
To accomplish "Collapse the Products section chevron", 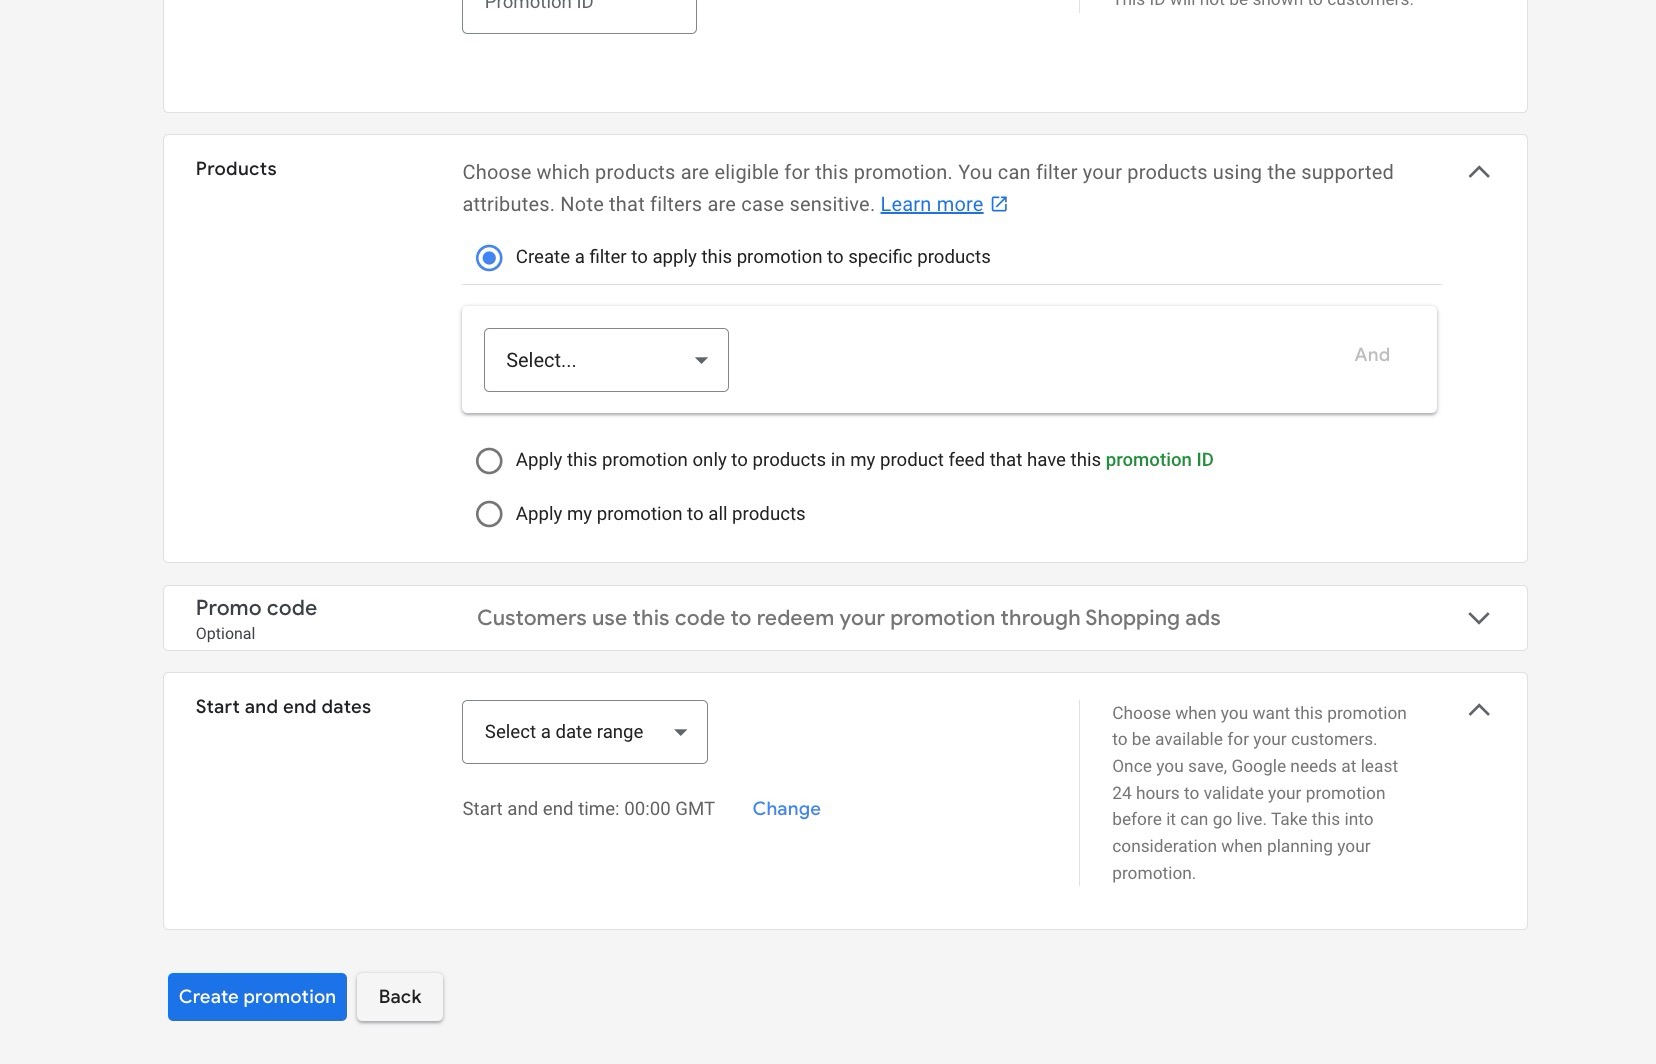I will [x=1479, y=172].
